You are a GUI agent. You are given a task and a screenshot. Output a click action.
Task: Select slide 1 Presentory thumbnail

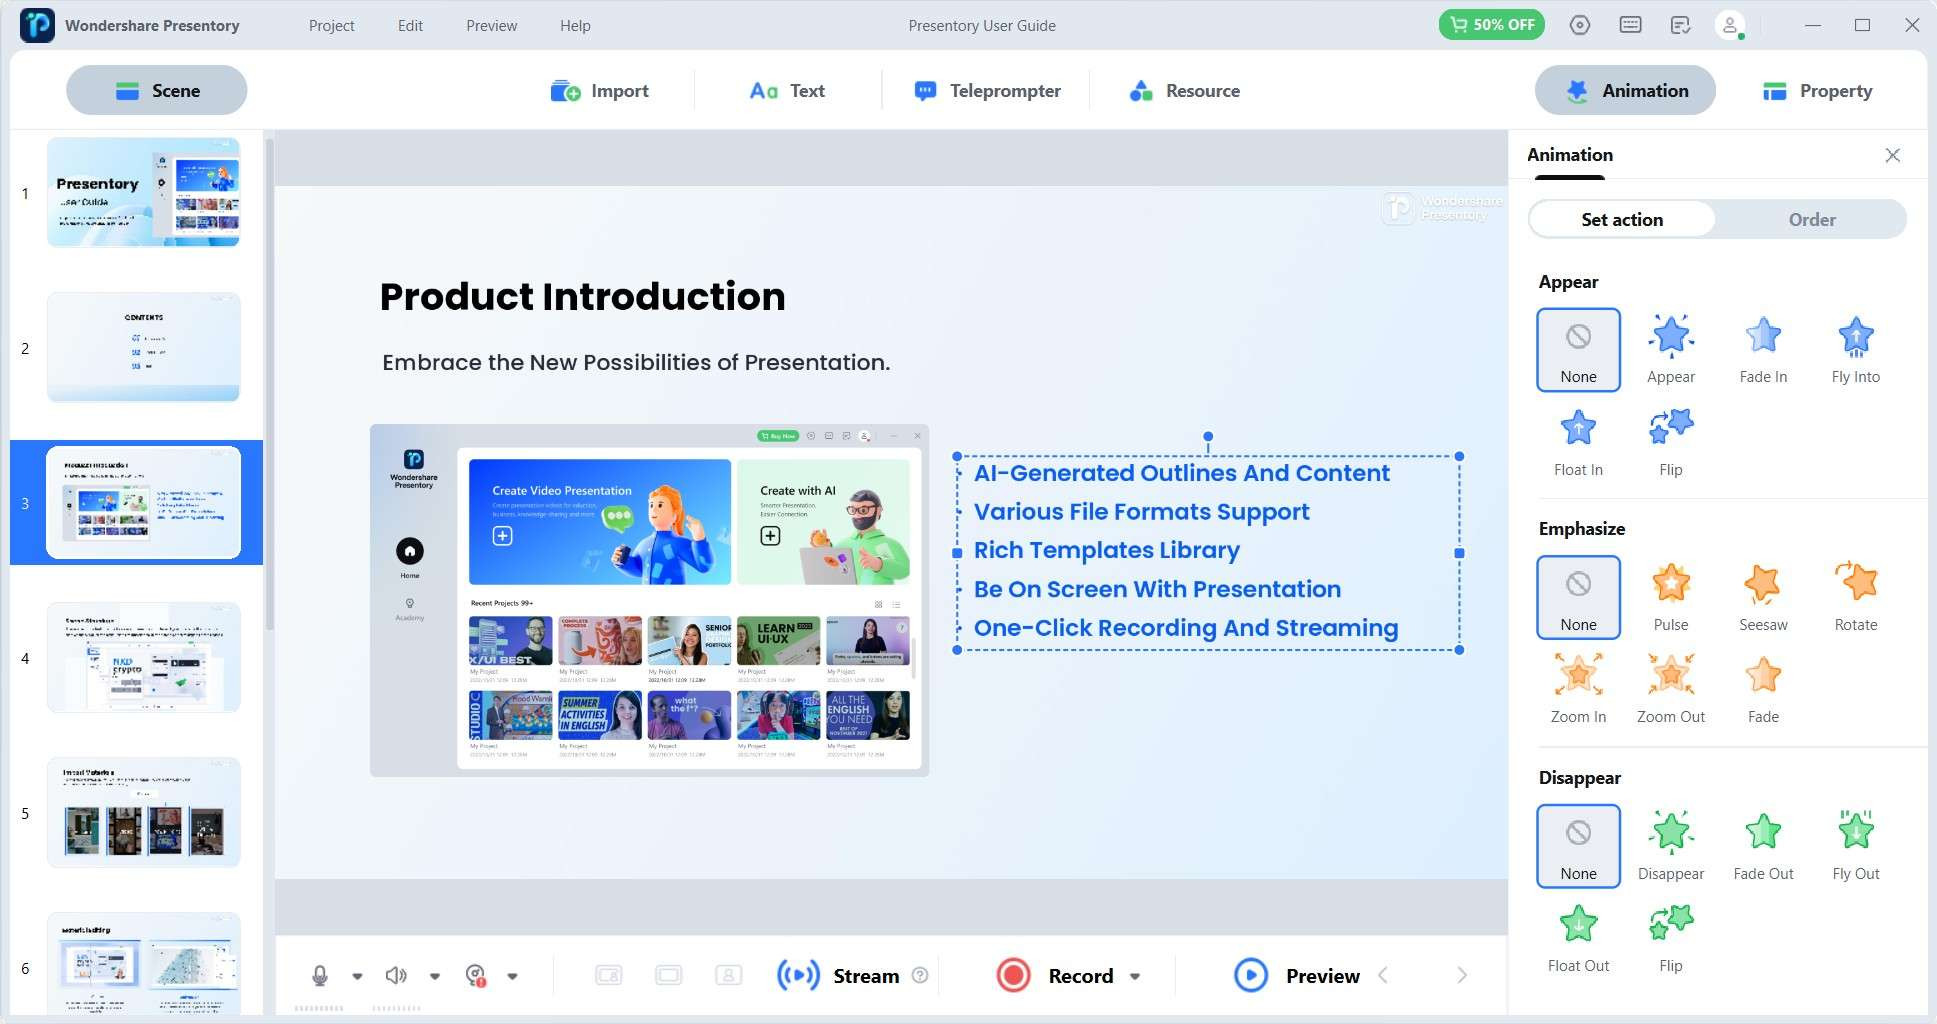(x=143, y=192)
